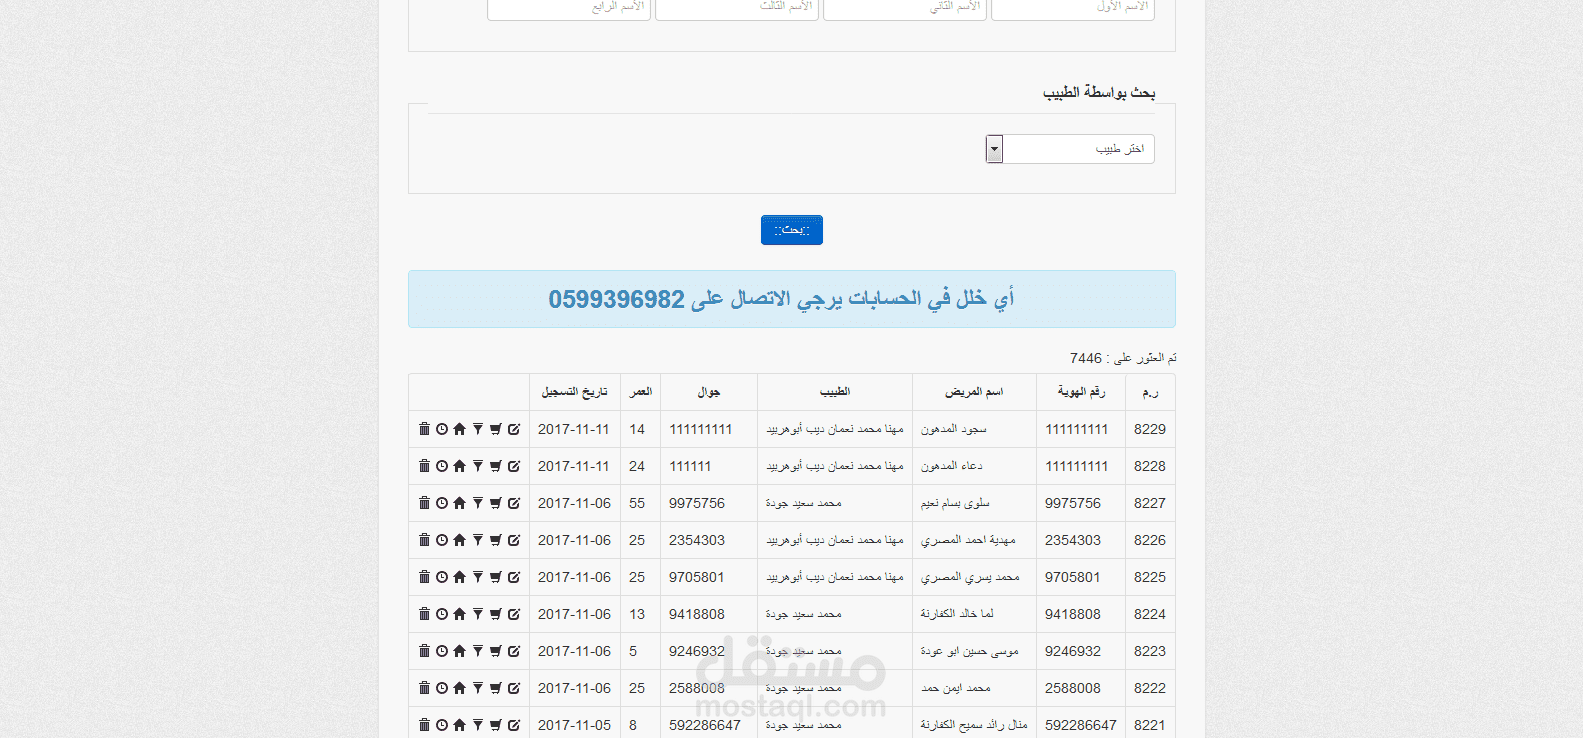Click home icon for record 8223
Viewport: 1583px width, 738px height.
(460, 651)
